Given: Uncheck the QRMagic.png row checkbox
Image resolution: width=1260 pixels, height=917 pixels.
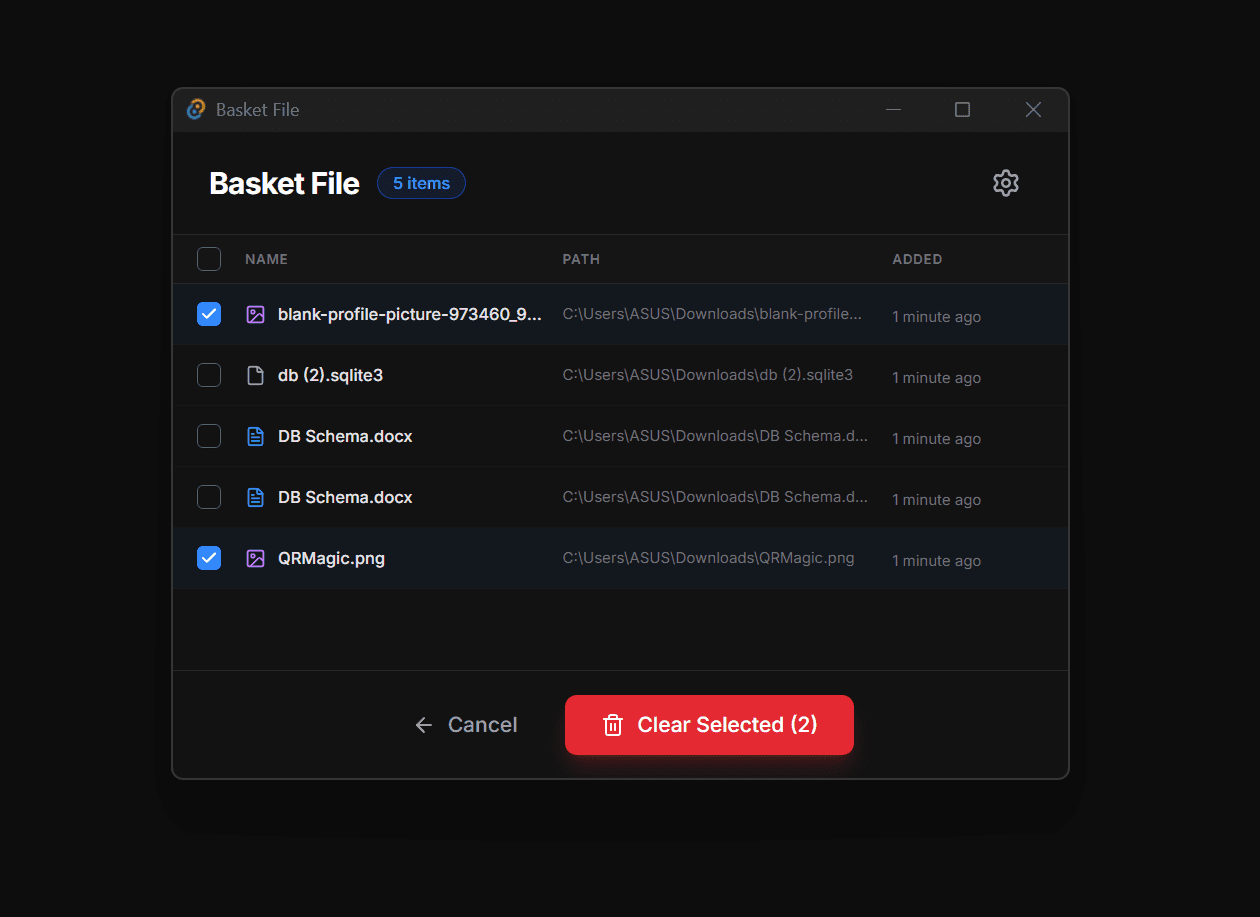Looking at the screenshot, I should 209,558.
